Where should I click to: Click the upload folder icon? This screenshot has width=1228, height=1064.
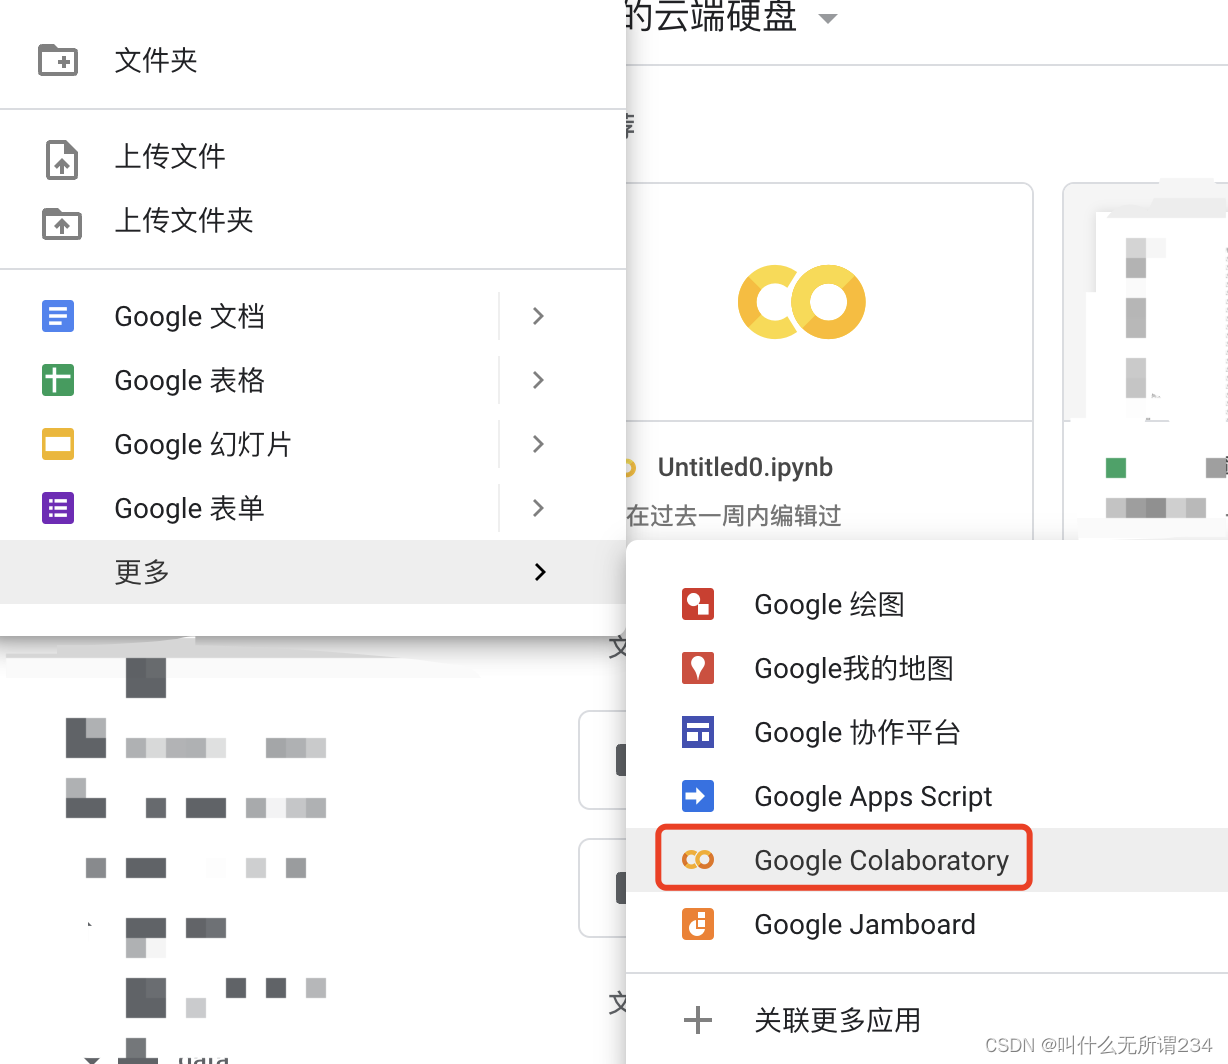(62, 223)
